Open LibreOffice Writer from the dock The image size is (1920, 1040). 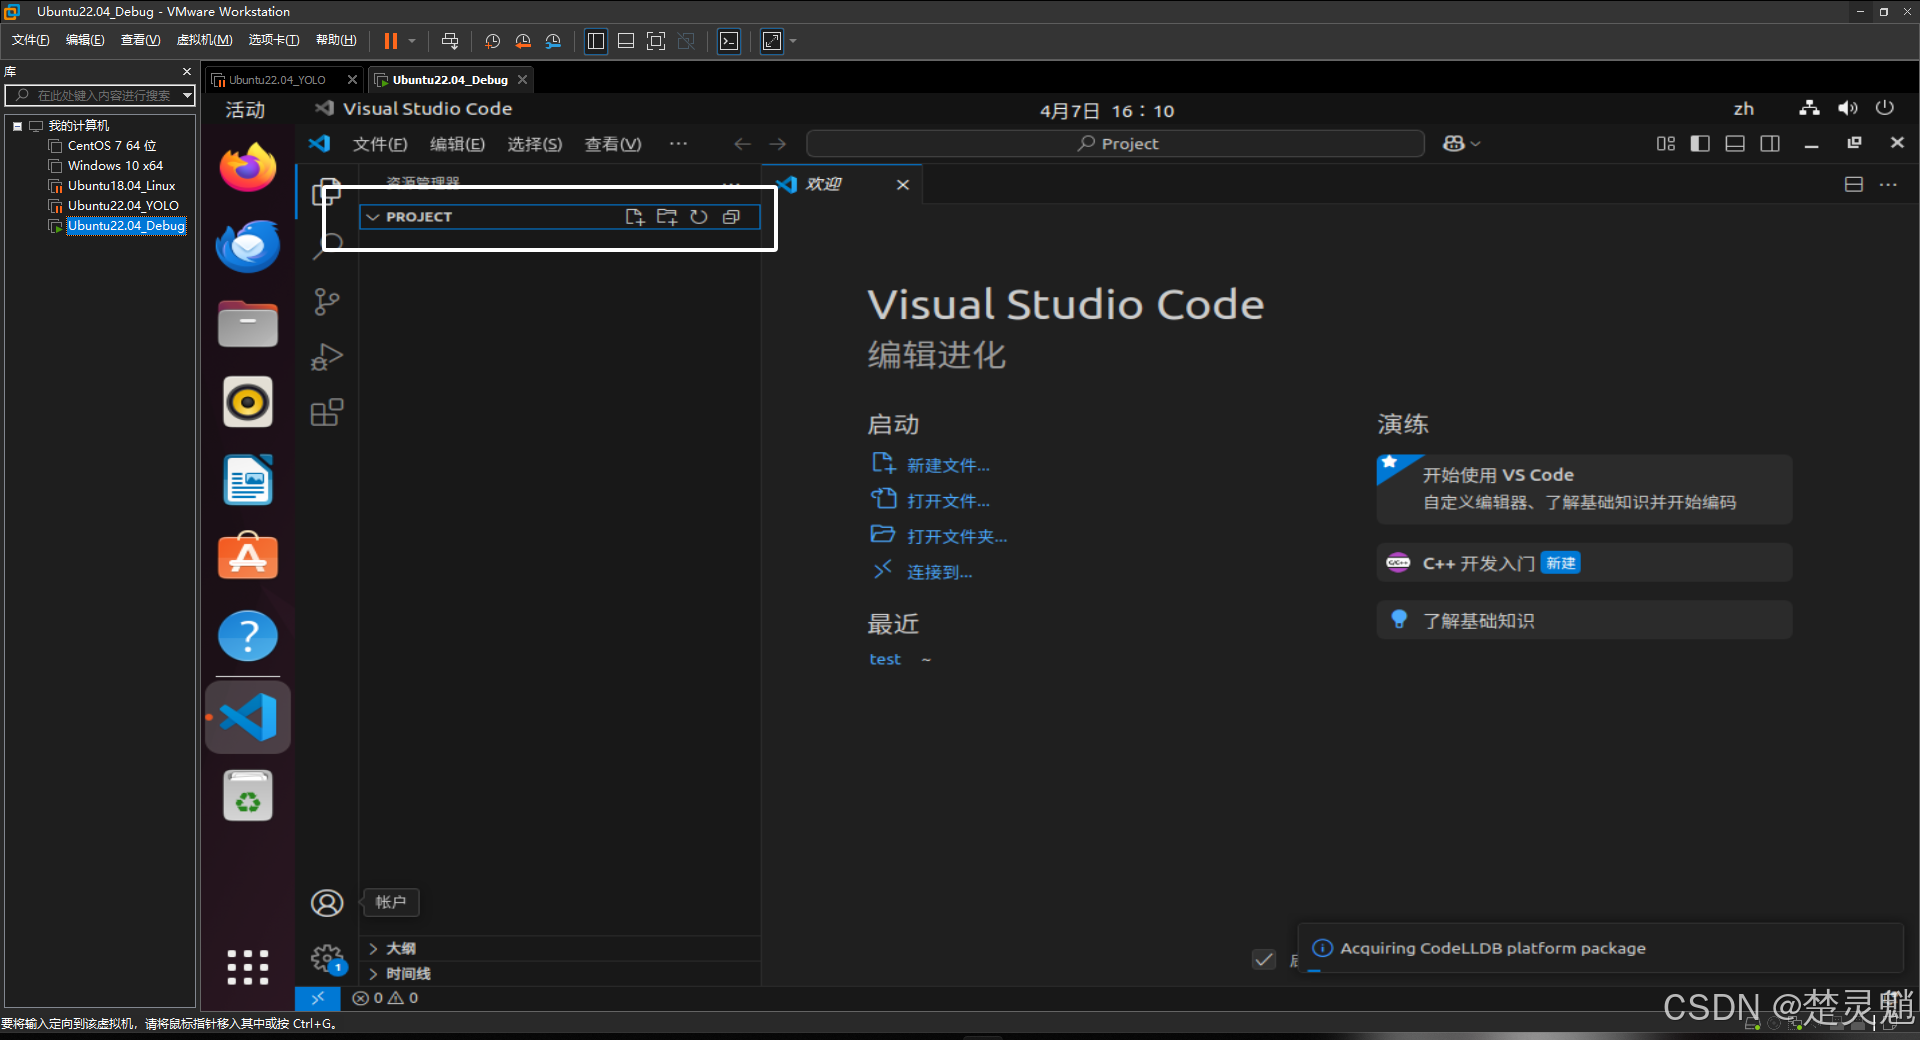(x=248, y=480)
